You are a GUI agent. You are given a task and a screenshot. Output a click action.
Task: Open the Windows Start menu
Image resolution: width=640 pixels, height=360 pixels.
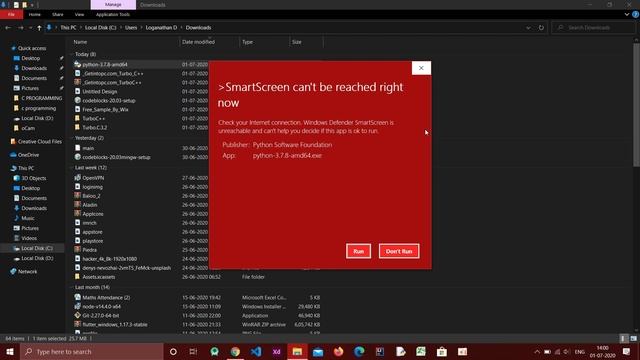tap(10, 351)
